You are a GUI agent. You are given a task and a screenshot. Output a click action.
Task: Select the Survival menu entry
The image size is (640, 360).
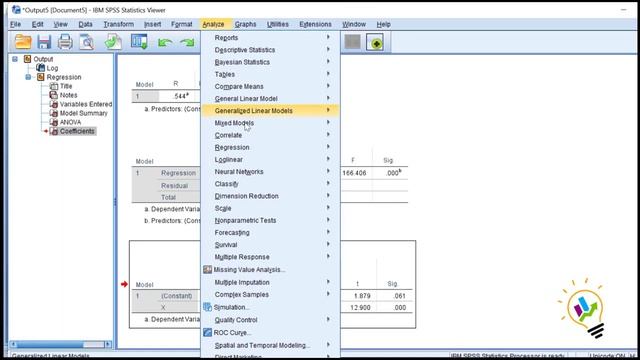(270, 245)
